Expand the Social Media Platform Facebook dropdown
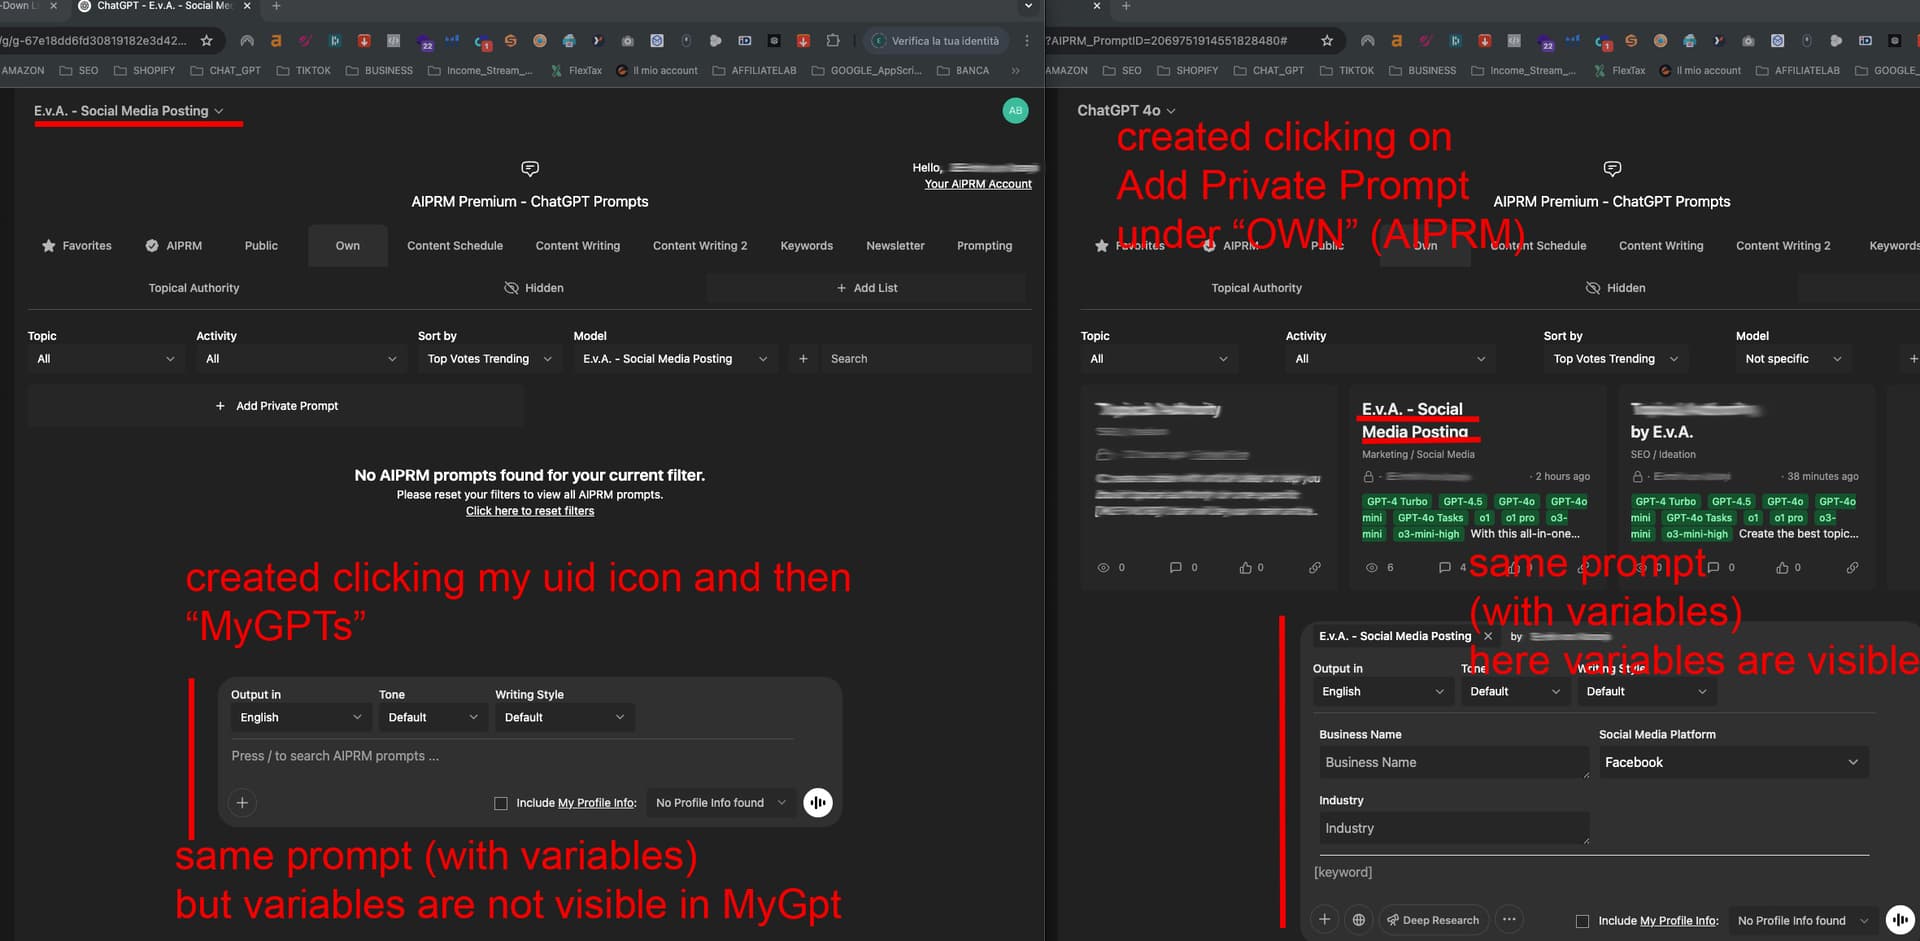 click(x=1732, y=762)
